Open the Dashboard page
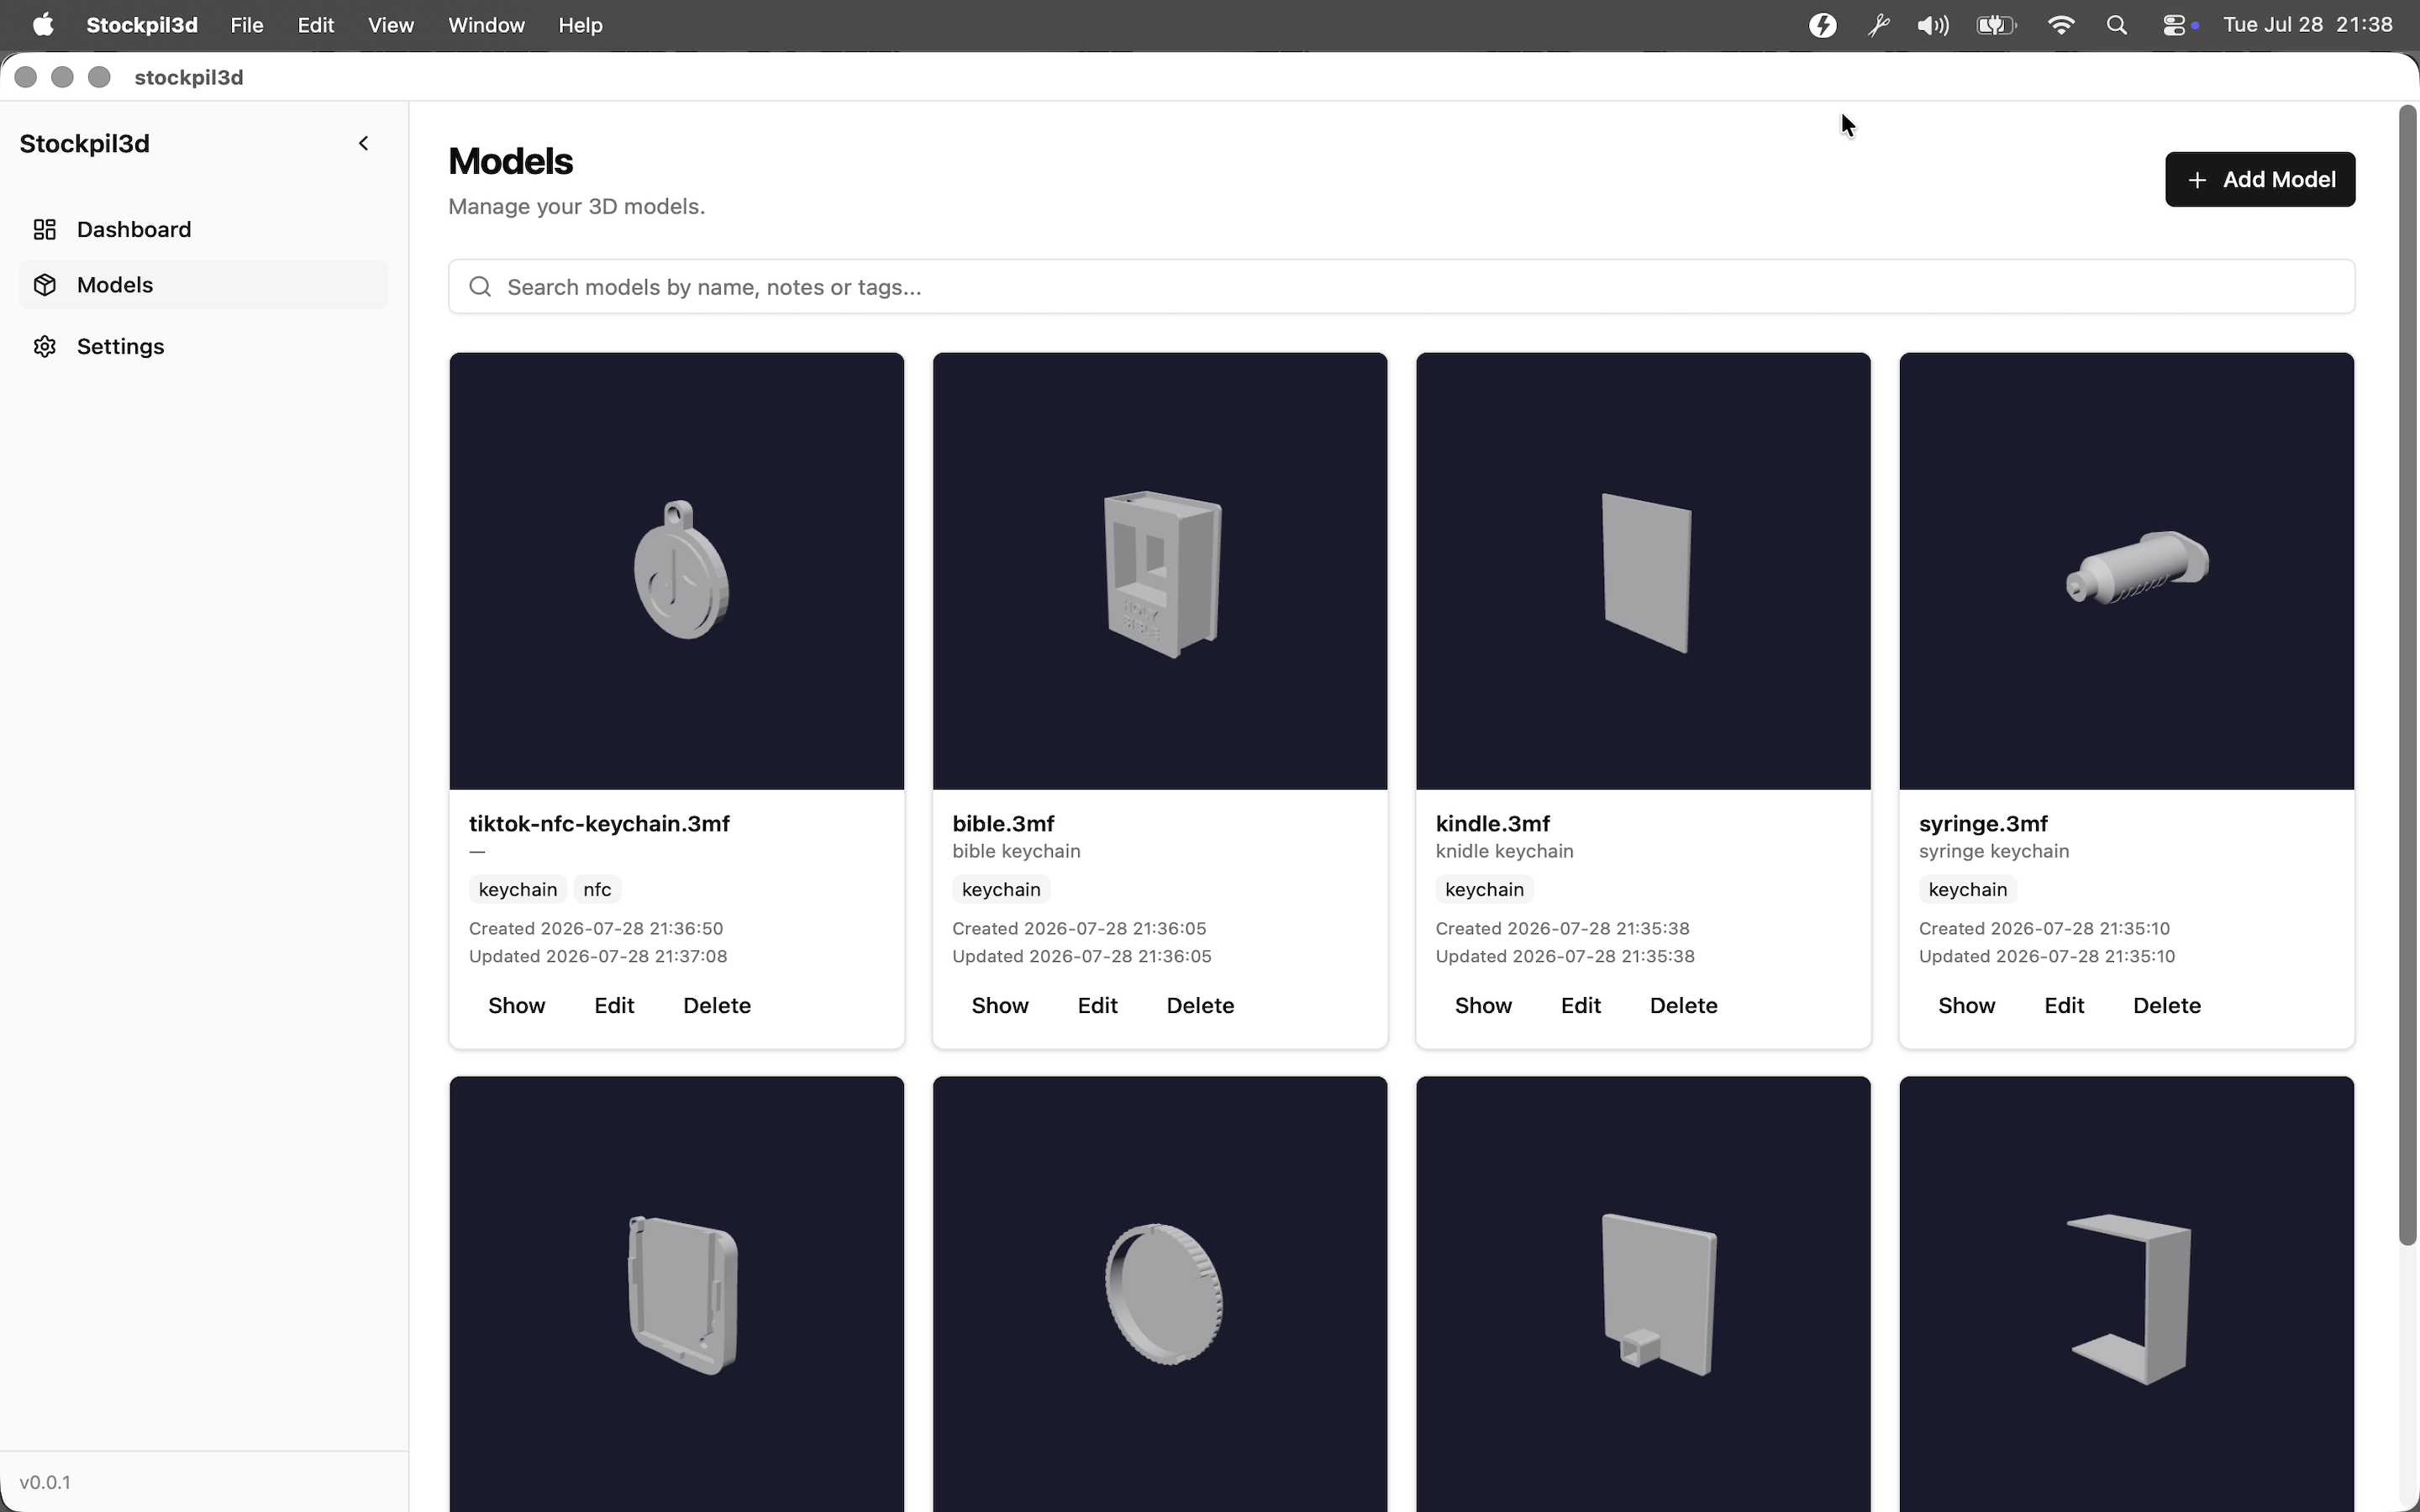 point(204,229)
